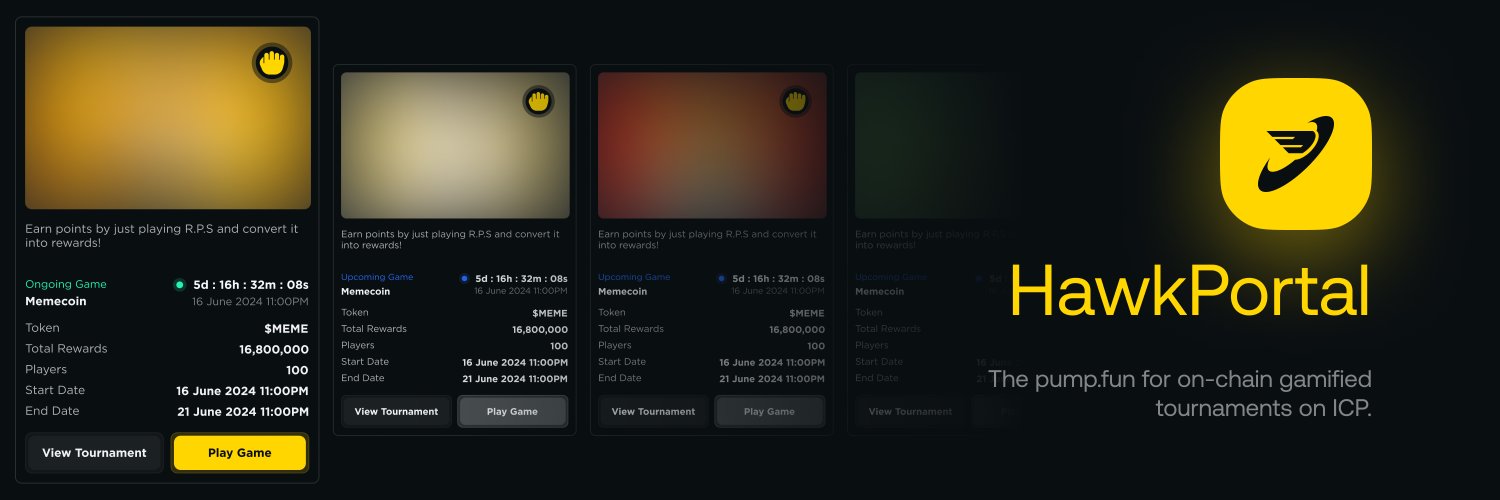1500x500 pixels.
Task: Click 'Upcoming Game' on the red-image card
Action: click(x=634, y=277)
